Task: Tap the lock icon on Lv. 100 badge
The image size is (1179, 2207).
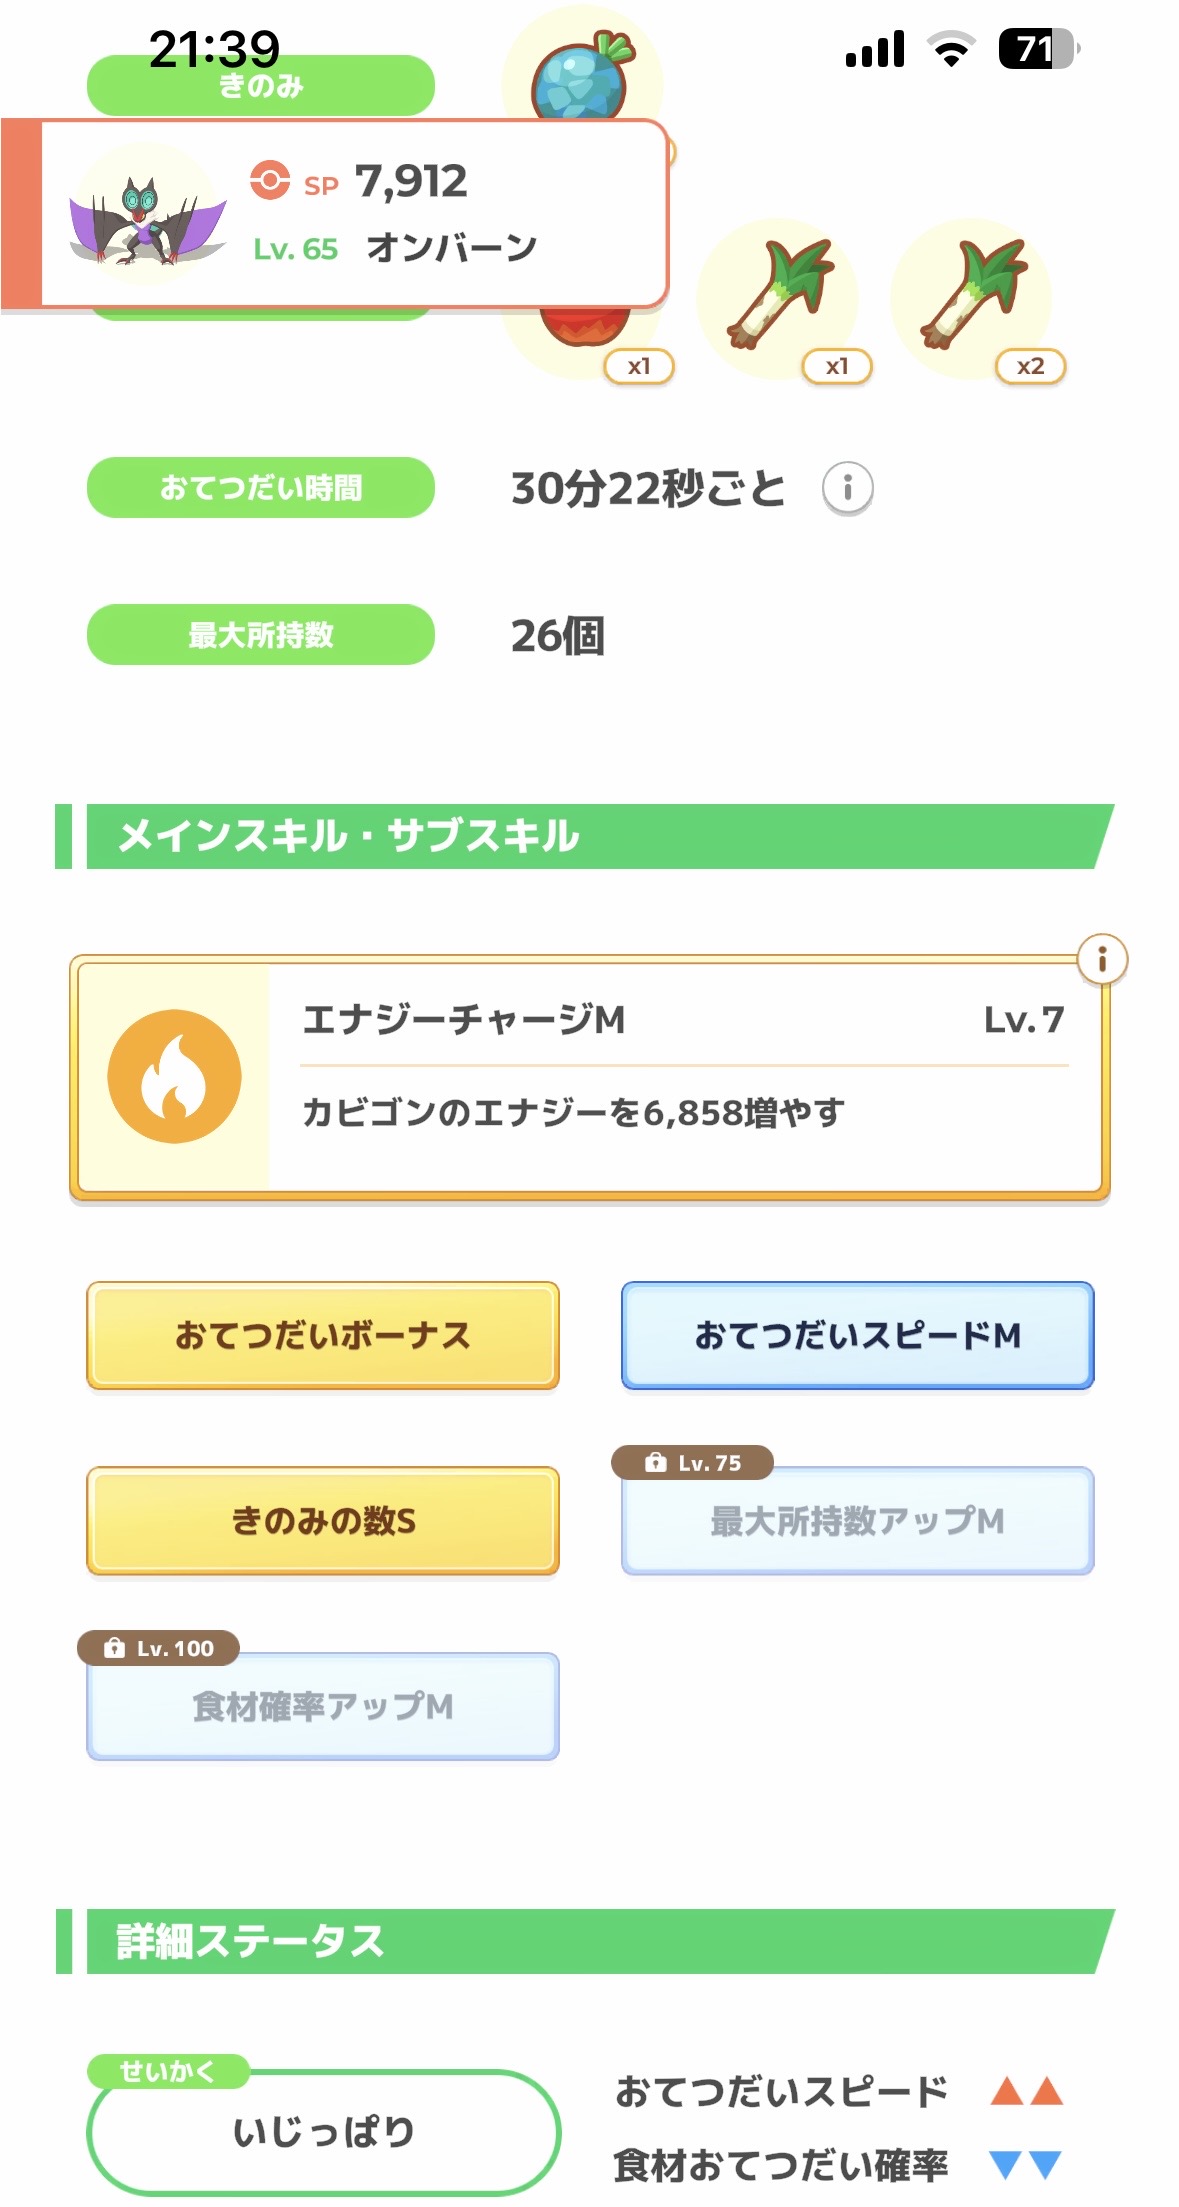Action: coord(114,1647)
